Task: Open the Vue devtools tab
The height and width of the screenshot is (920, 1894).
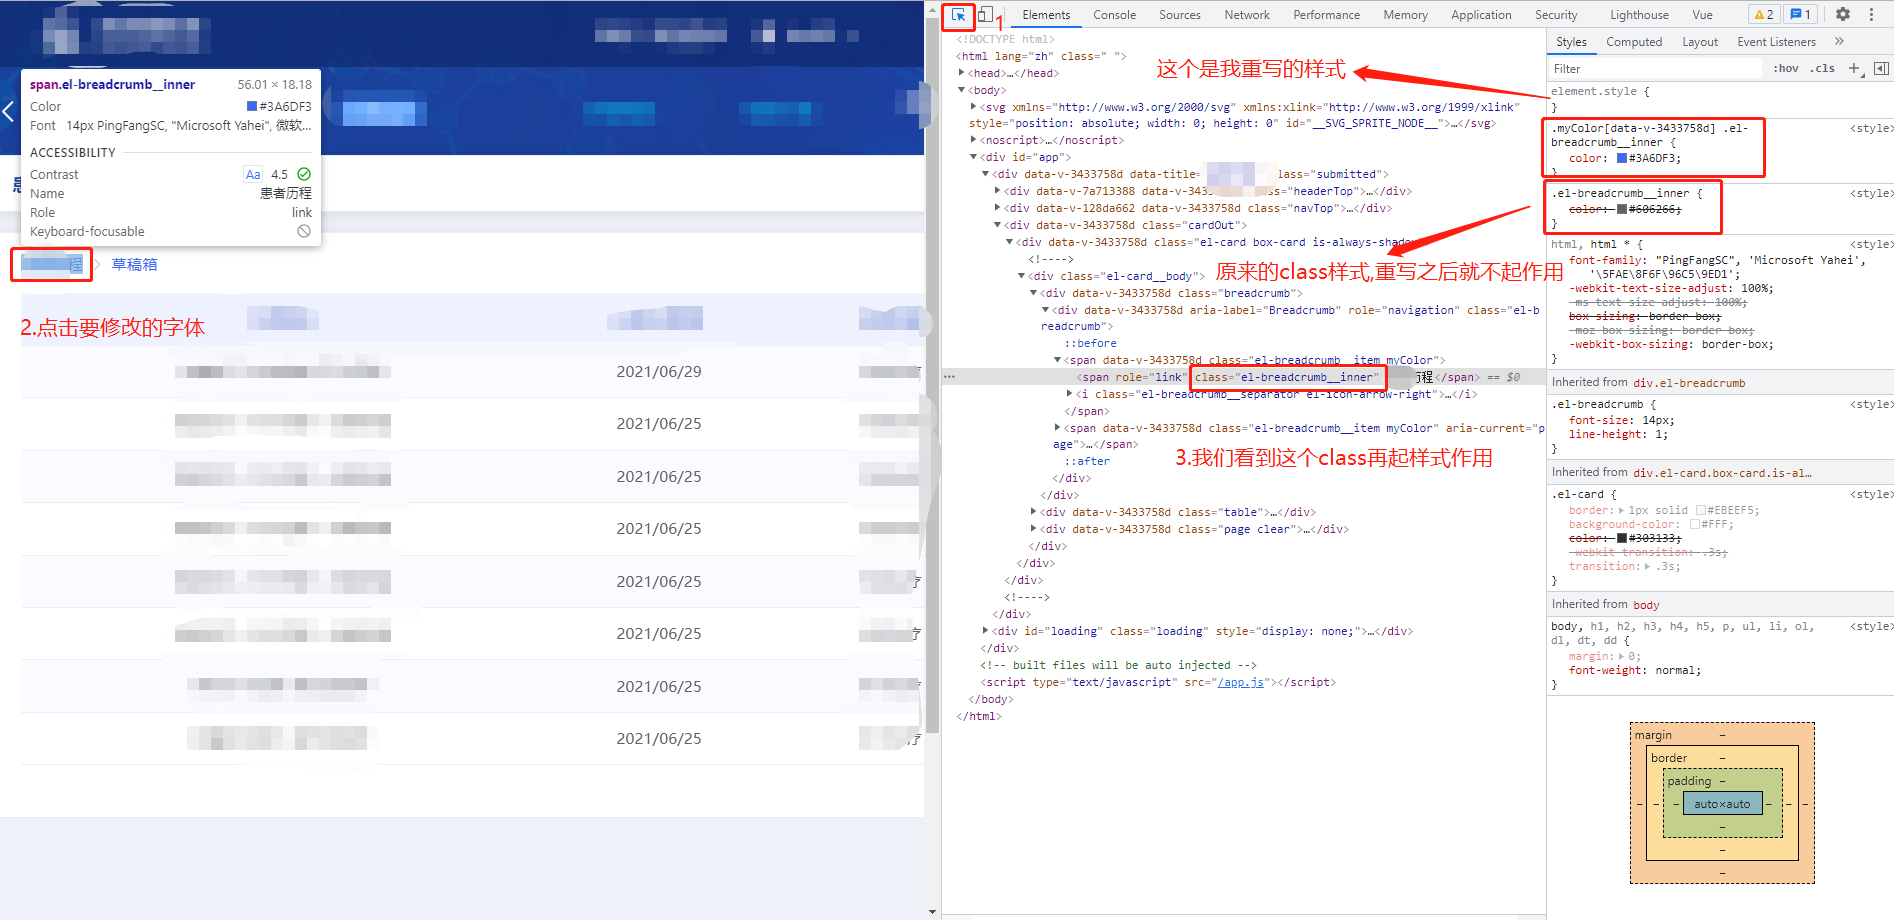Action: 1702,15
